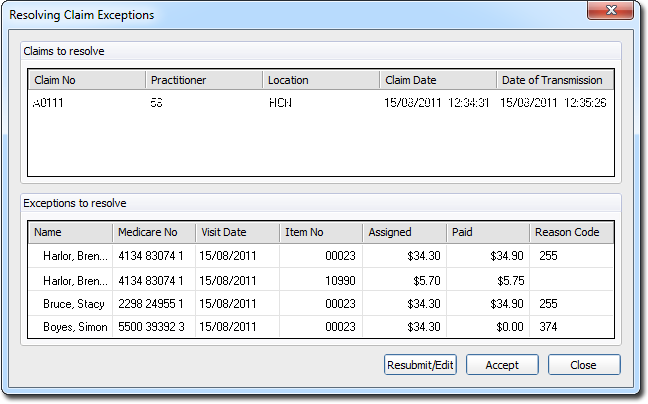The image size is (648, 404).
Task: Click the Visit Date column header
Action: point(235,232)
